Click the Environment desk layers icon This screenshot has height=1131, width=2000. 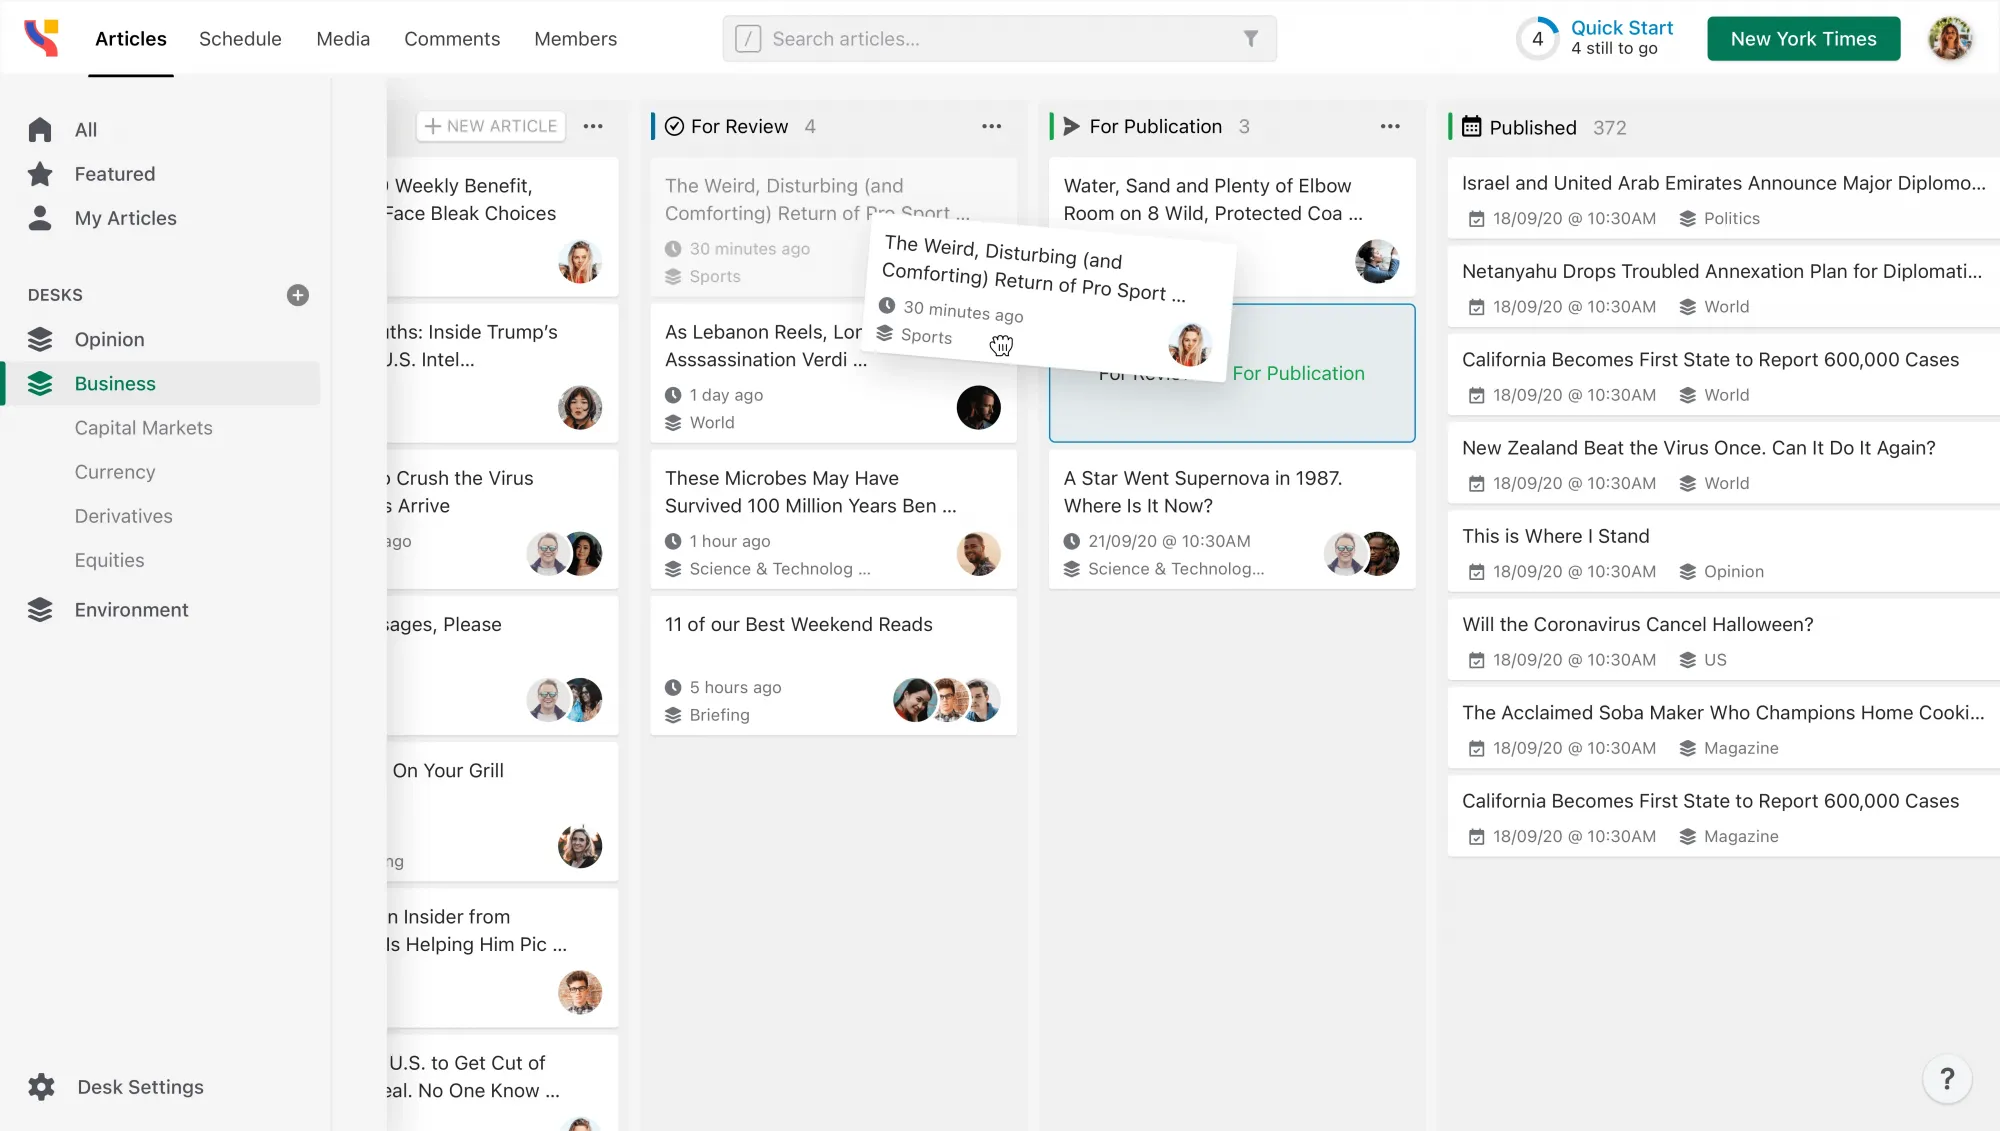[x=40, y=610]
